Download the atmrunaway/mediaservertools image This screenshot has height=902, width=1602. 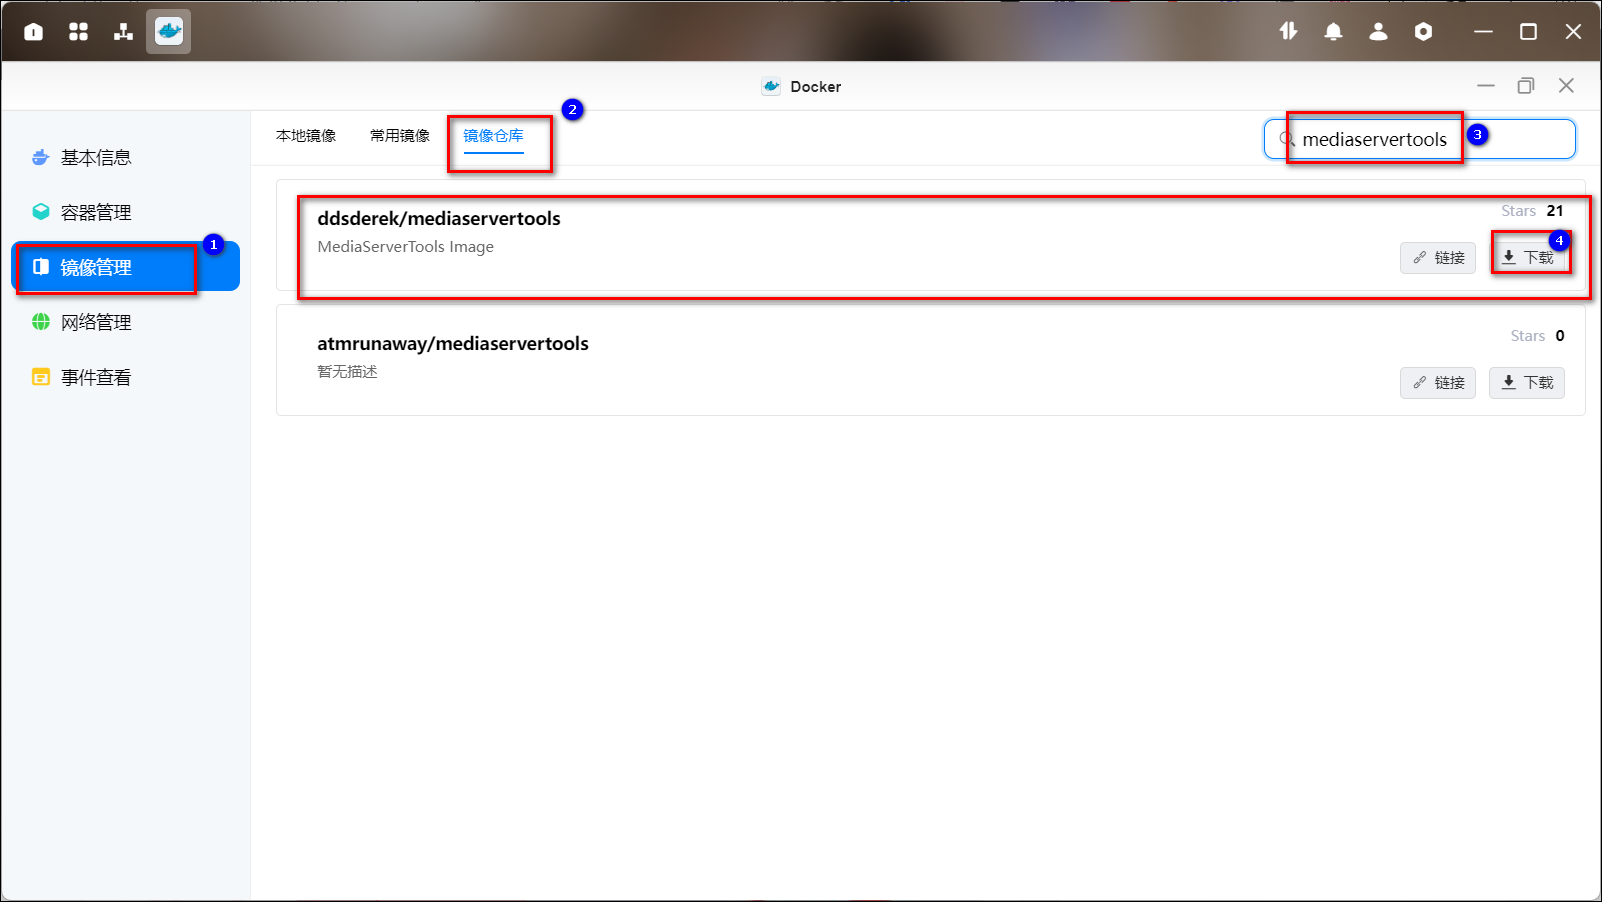pyautogui.click(x=1527, y=383)
